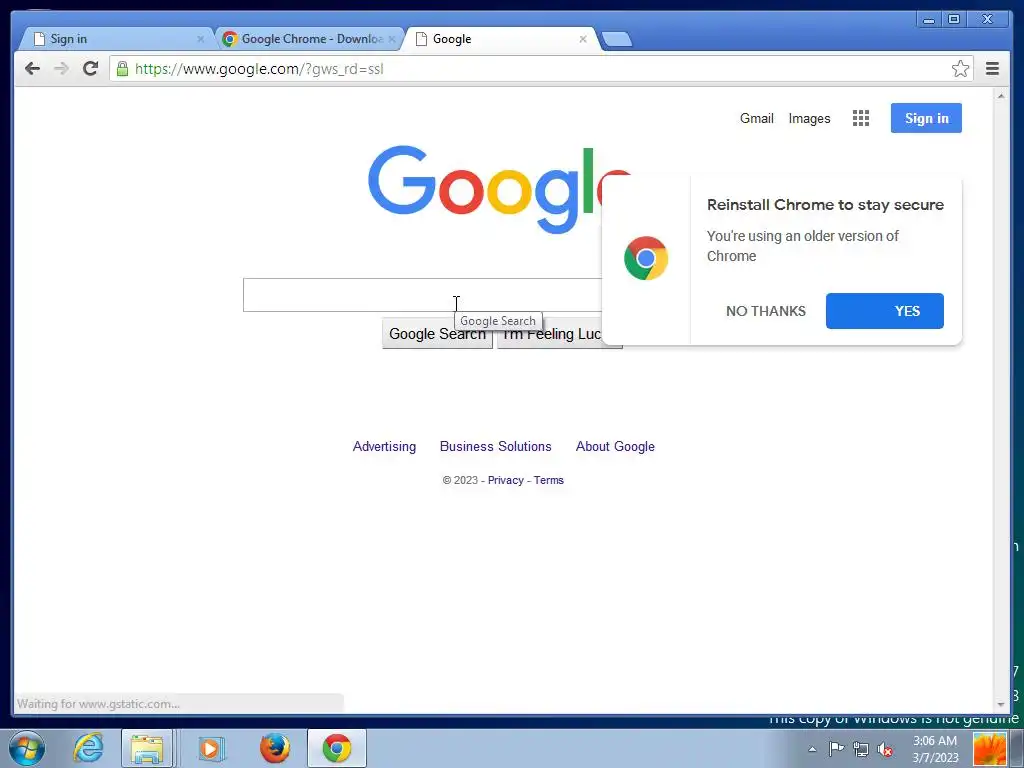Screen dimensions: 1024x768
Task: Close the Google tab
Action: 583,39
